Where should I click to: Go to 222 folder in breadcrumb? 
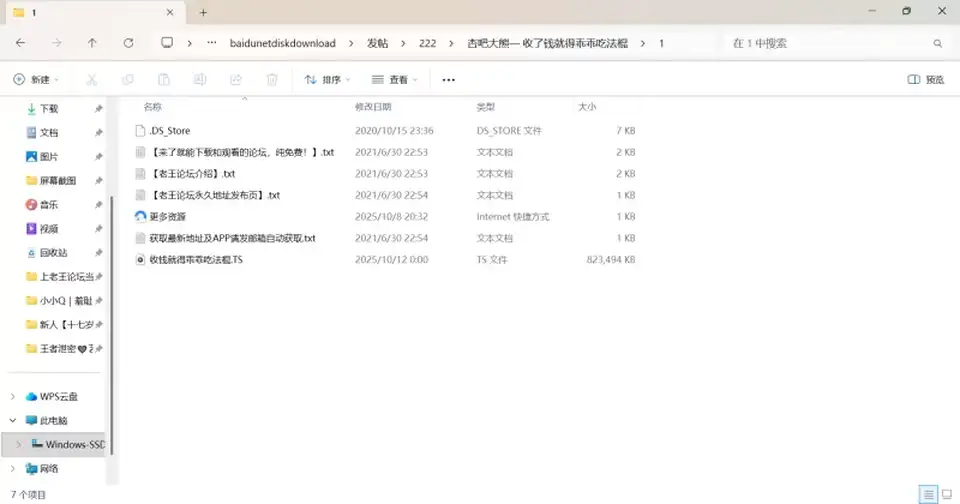click(427, 43)
